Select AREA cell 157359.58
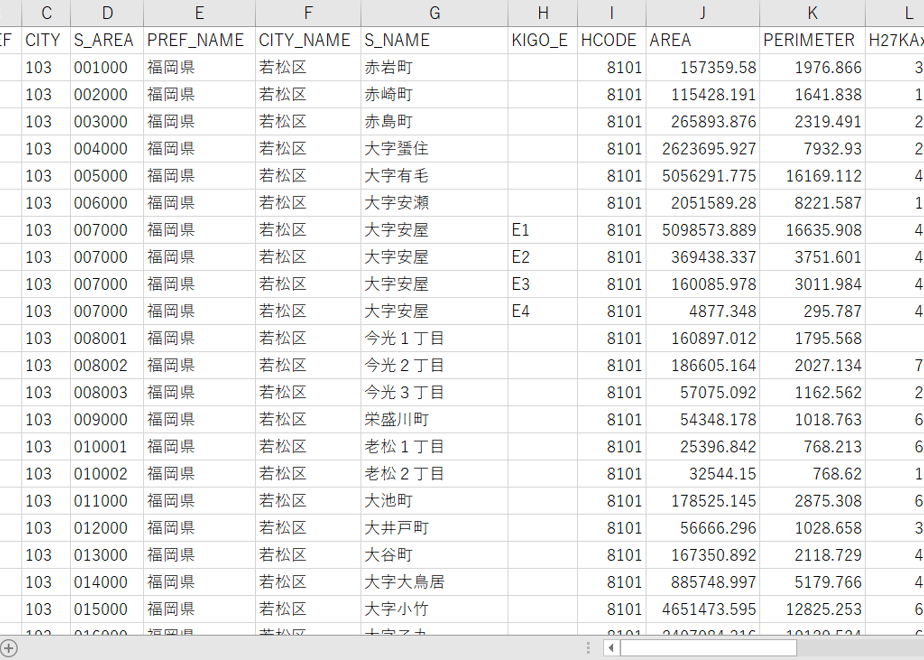 (702, 67)
